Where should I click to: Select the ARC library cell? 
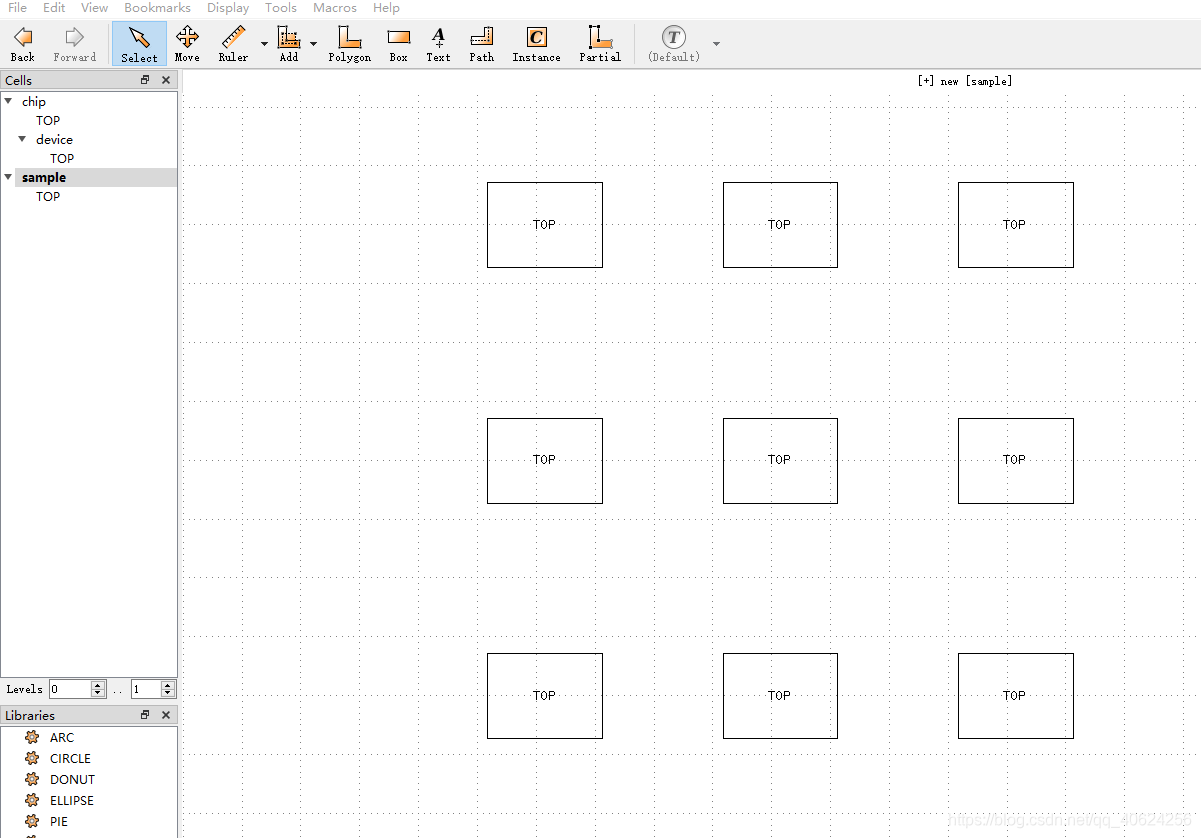click(x=62, y=737)
